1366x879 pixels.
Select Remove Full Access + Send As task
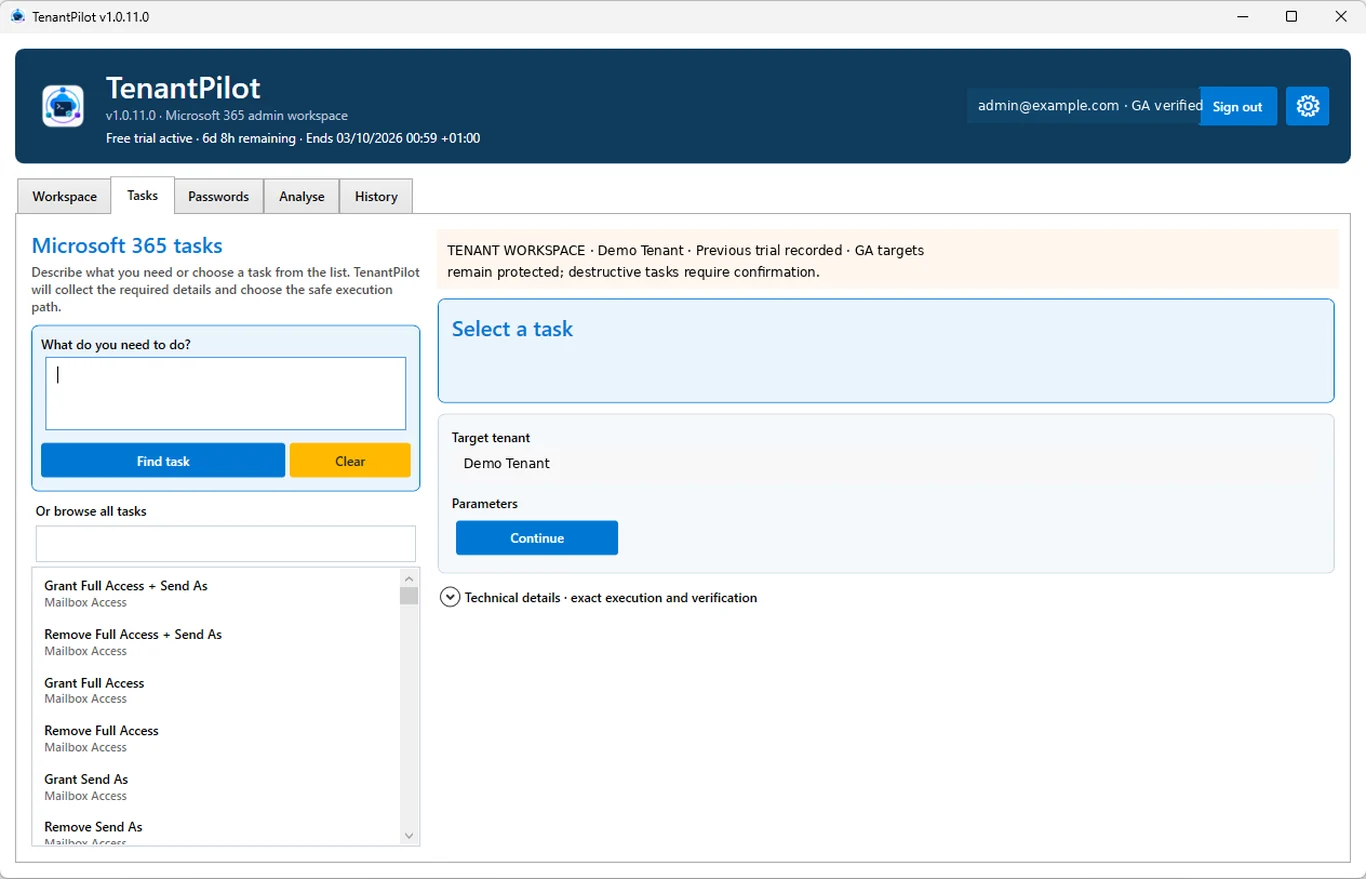click(x=216, y=642)
